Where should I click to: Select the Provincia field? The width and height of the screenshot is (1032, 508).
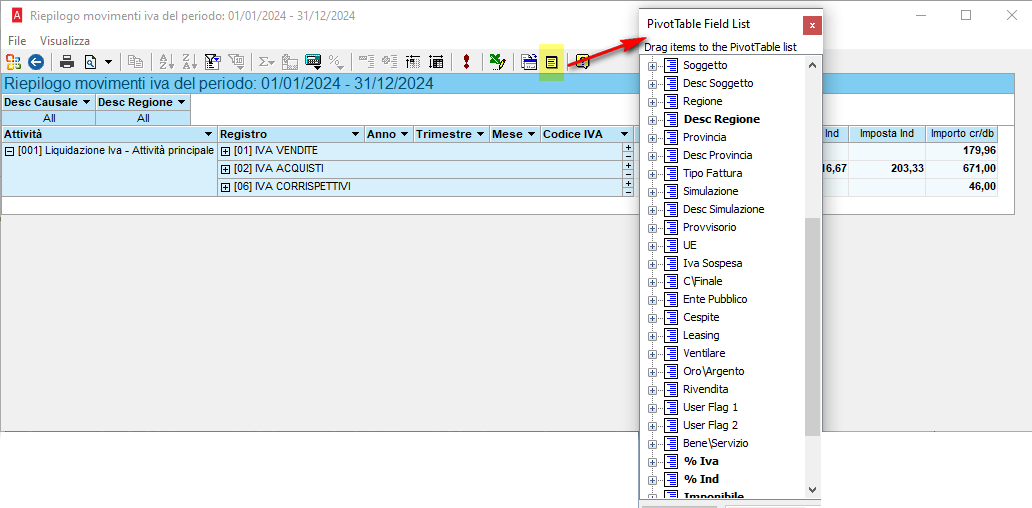[705, 138]
